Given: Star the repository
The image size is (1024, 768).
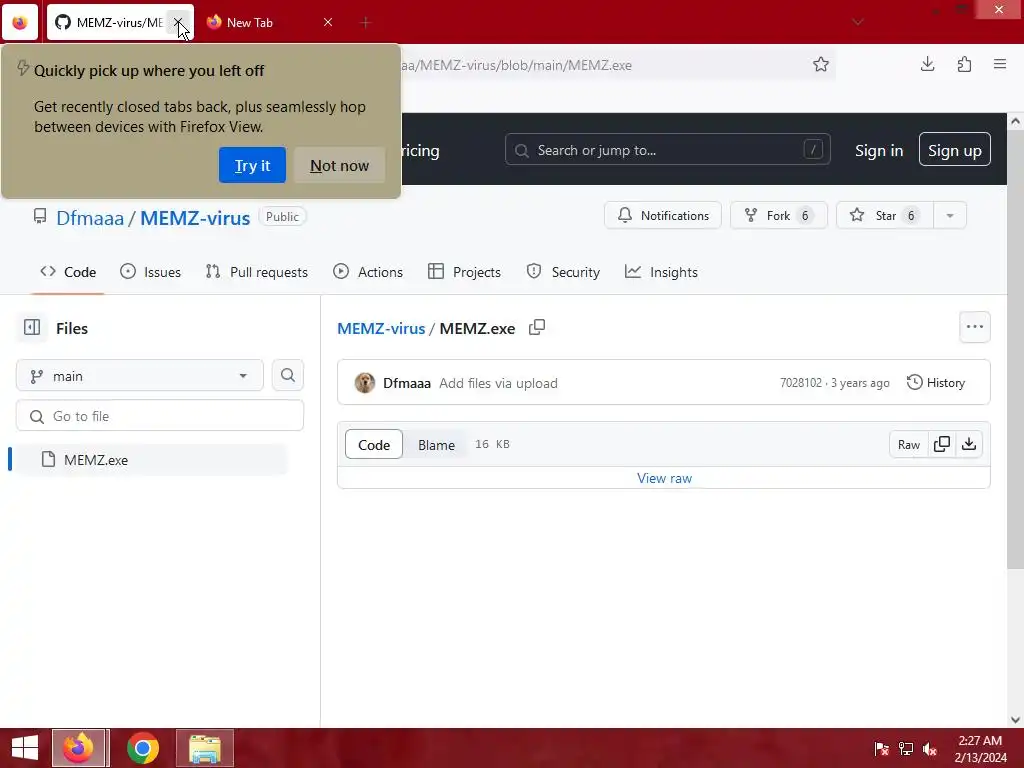Looking at the screenshot, I should [885, 216].
